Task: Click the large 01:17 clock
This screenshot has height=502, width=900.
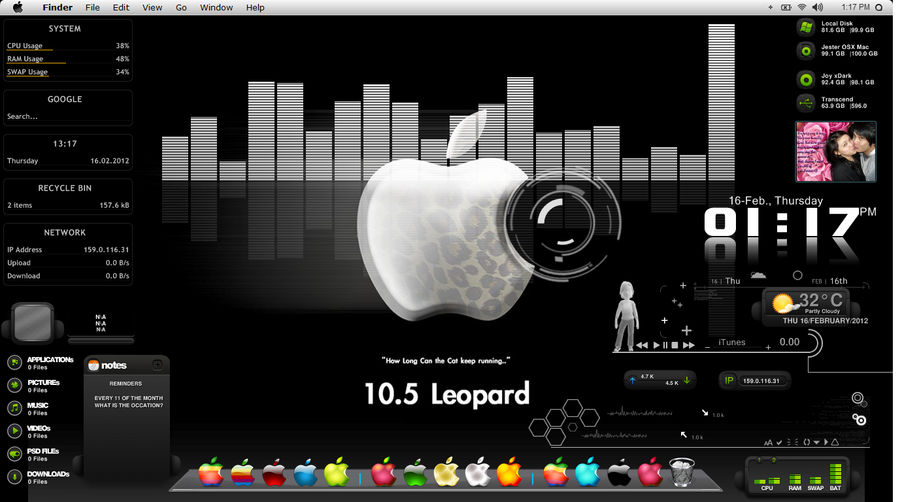Action: pos(781,222)
